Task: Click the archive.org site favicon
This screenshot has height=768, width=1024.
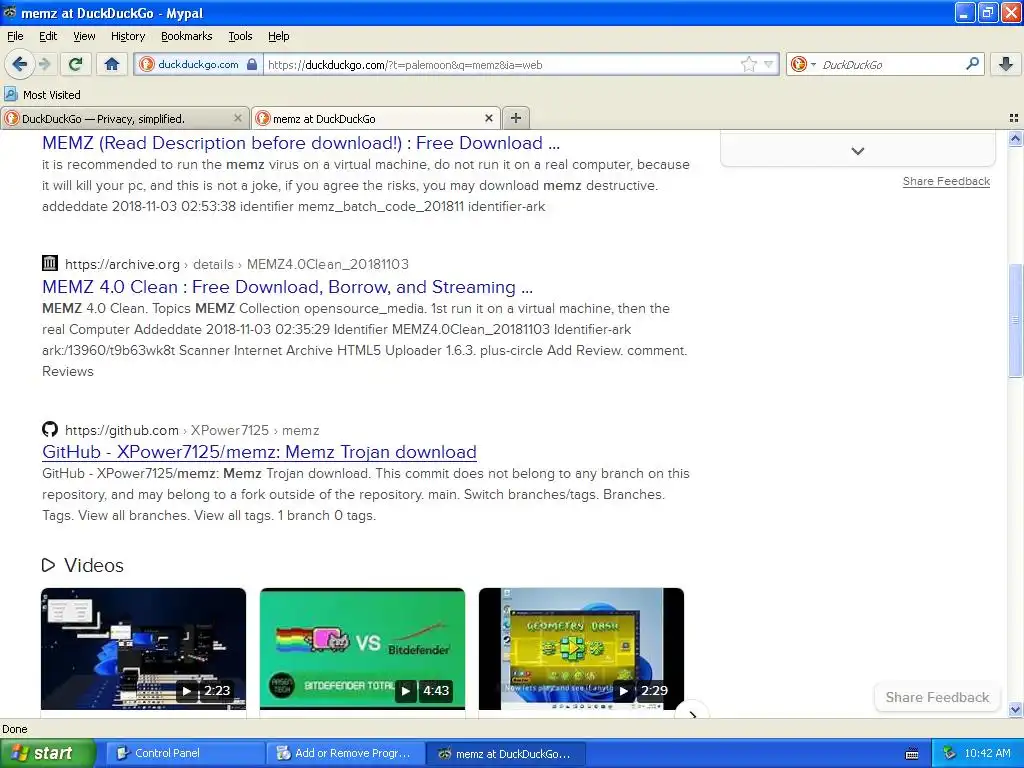Action: click(x=50, y=263)
